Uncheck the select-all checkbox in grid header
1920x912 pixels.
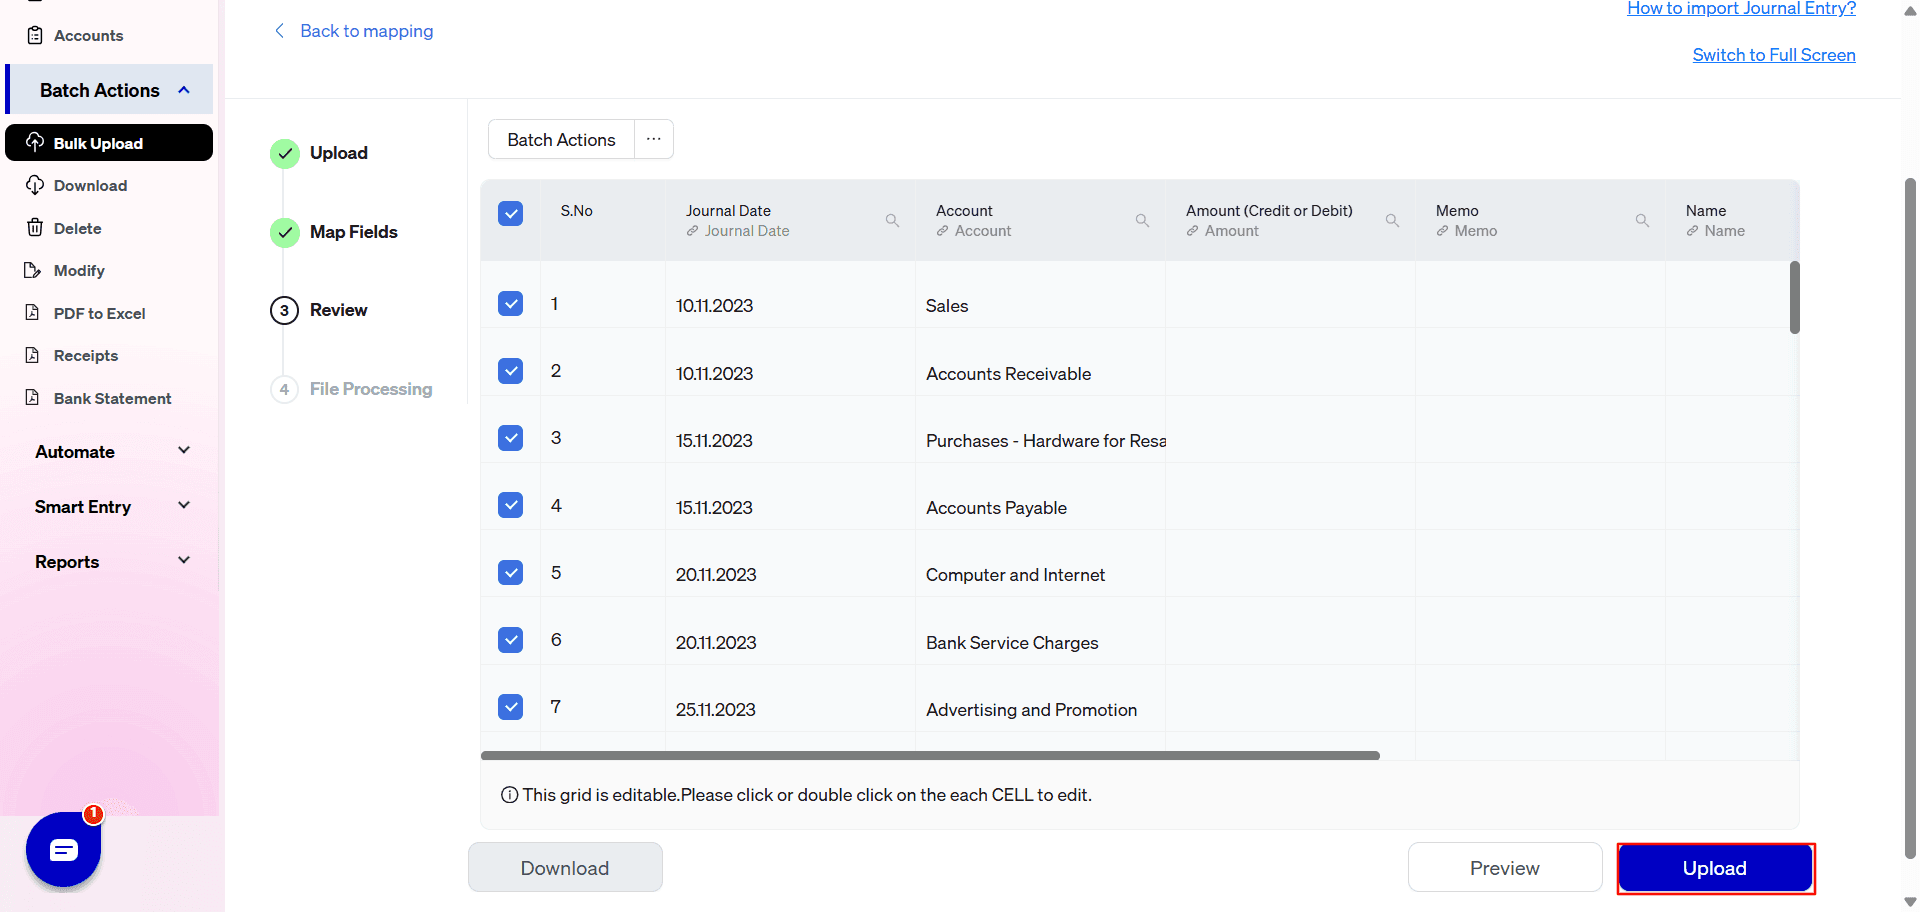(x=510, y=213)
